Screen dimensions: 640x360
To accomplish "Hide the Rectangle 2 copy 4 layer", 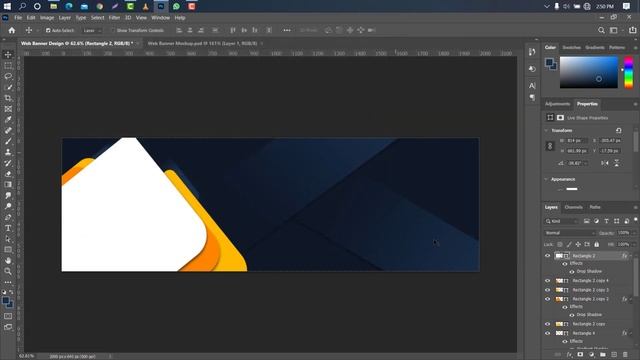I will (547, 281).
